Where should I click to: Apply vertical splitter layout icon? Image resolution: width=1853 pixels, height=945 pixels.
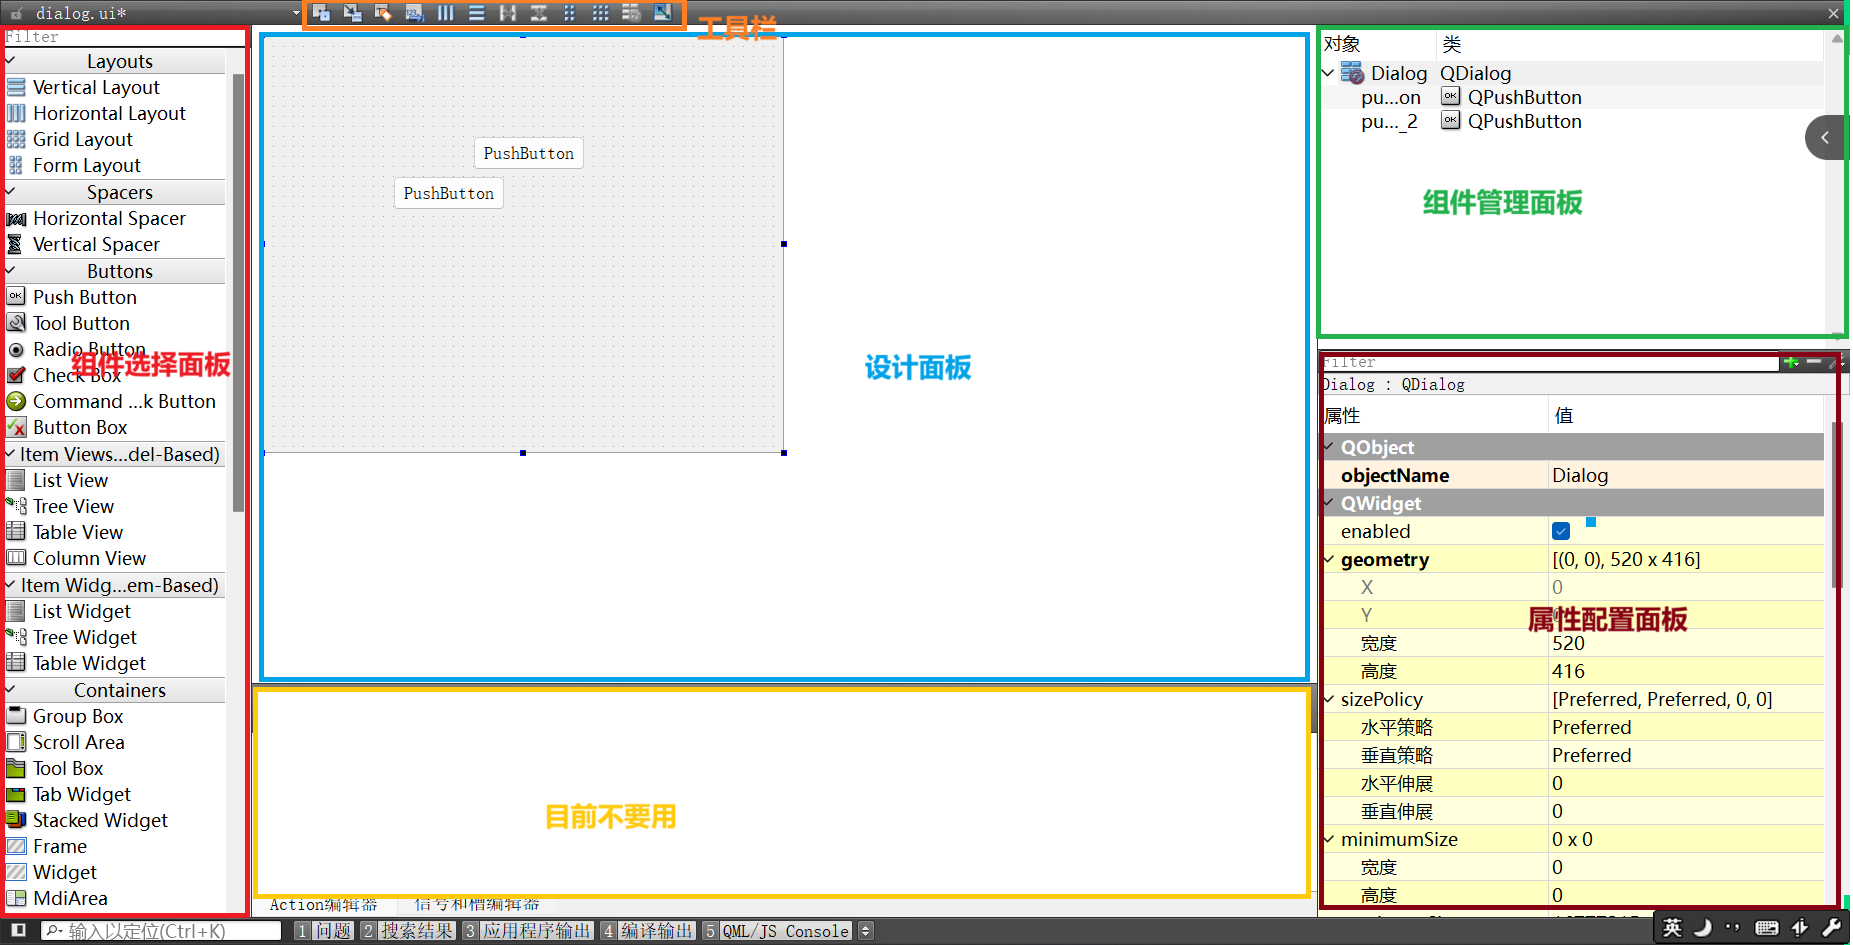538,13
